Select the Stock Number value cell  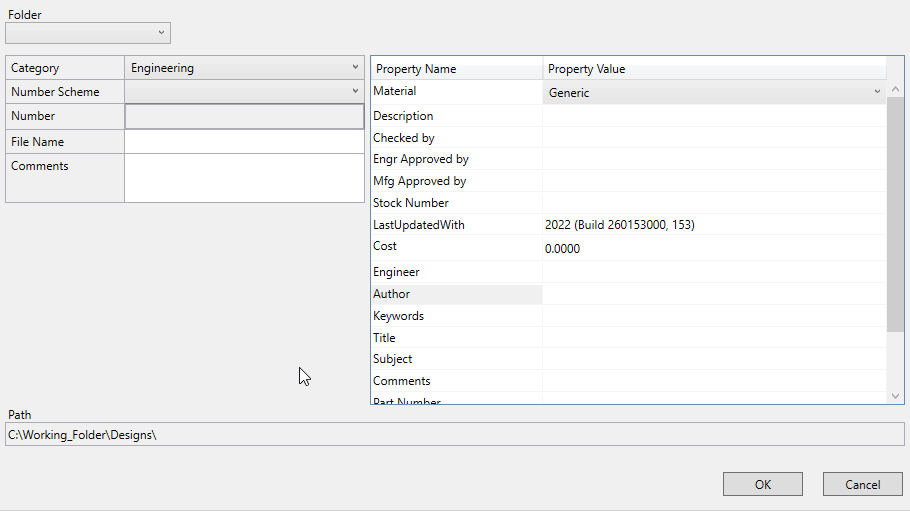tap(714, 203)
